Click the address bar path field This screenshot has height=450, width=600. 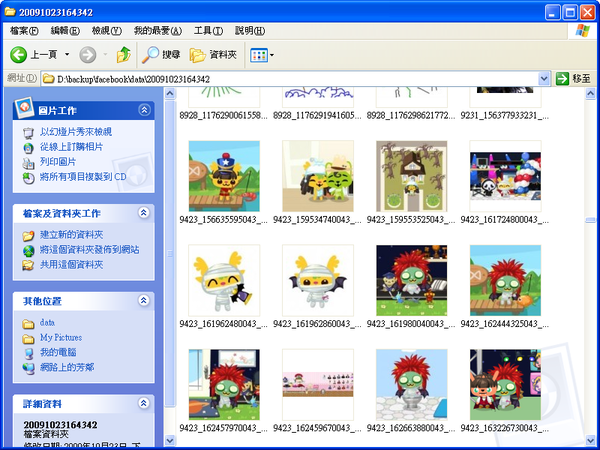pyautogui.click(x=289, y=79)
